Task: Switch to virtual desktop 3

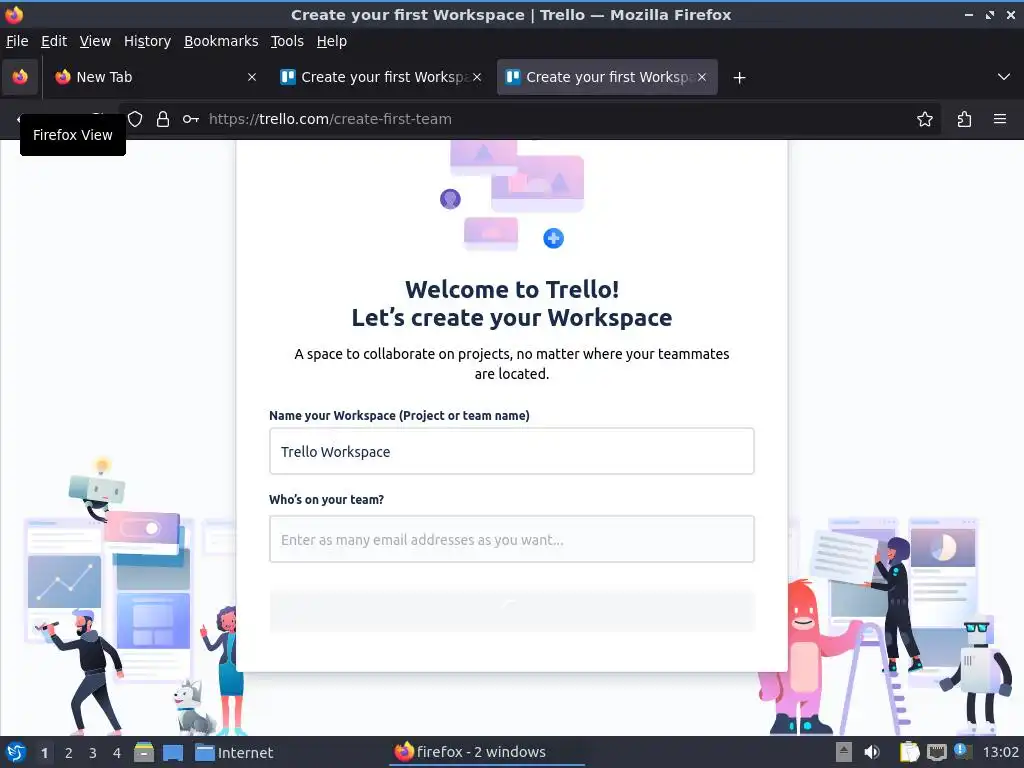Action: [x=93, y=753]
